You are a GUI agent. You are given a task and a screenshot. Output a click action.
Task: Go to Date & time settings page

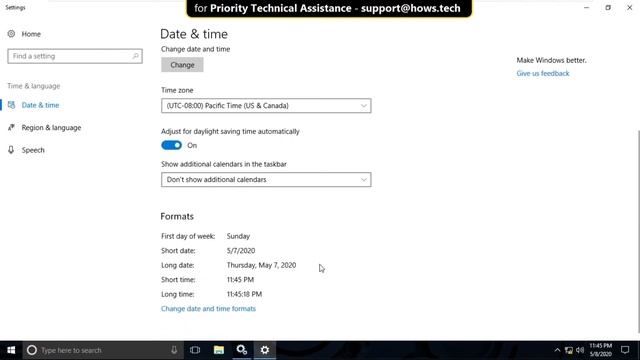click(40, 105)
